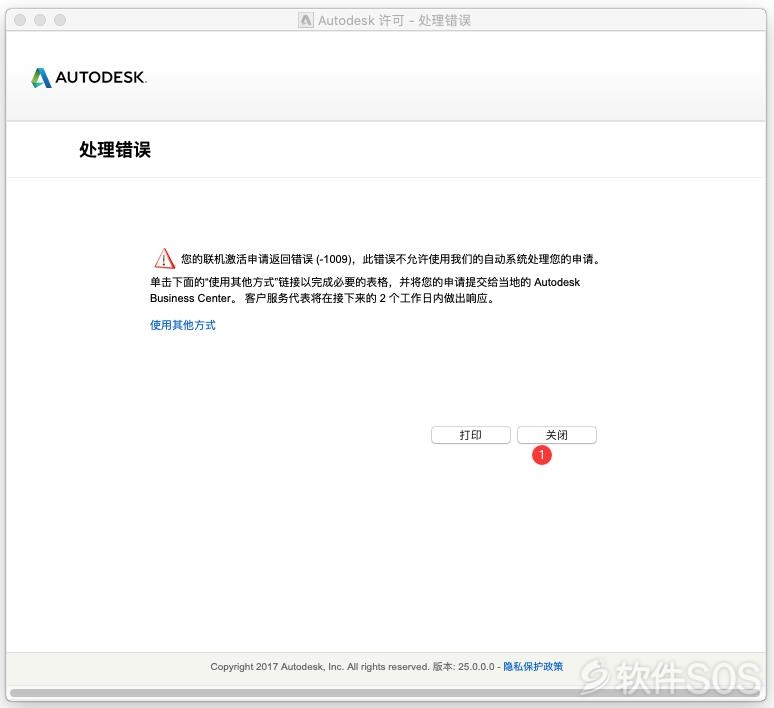774x708 pixels.
Task: Open the 使用其他方式 link
Action: tap(183, 325)
